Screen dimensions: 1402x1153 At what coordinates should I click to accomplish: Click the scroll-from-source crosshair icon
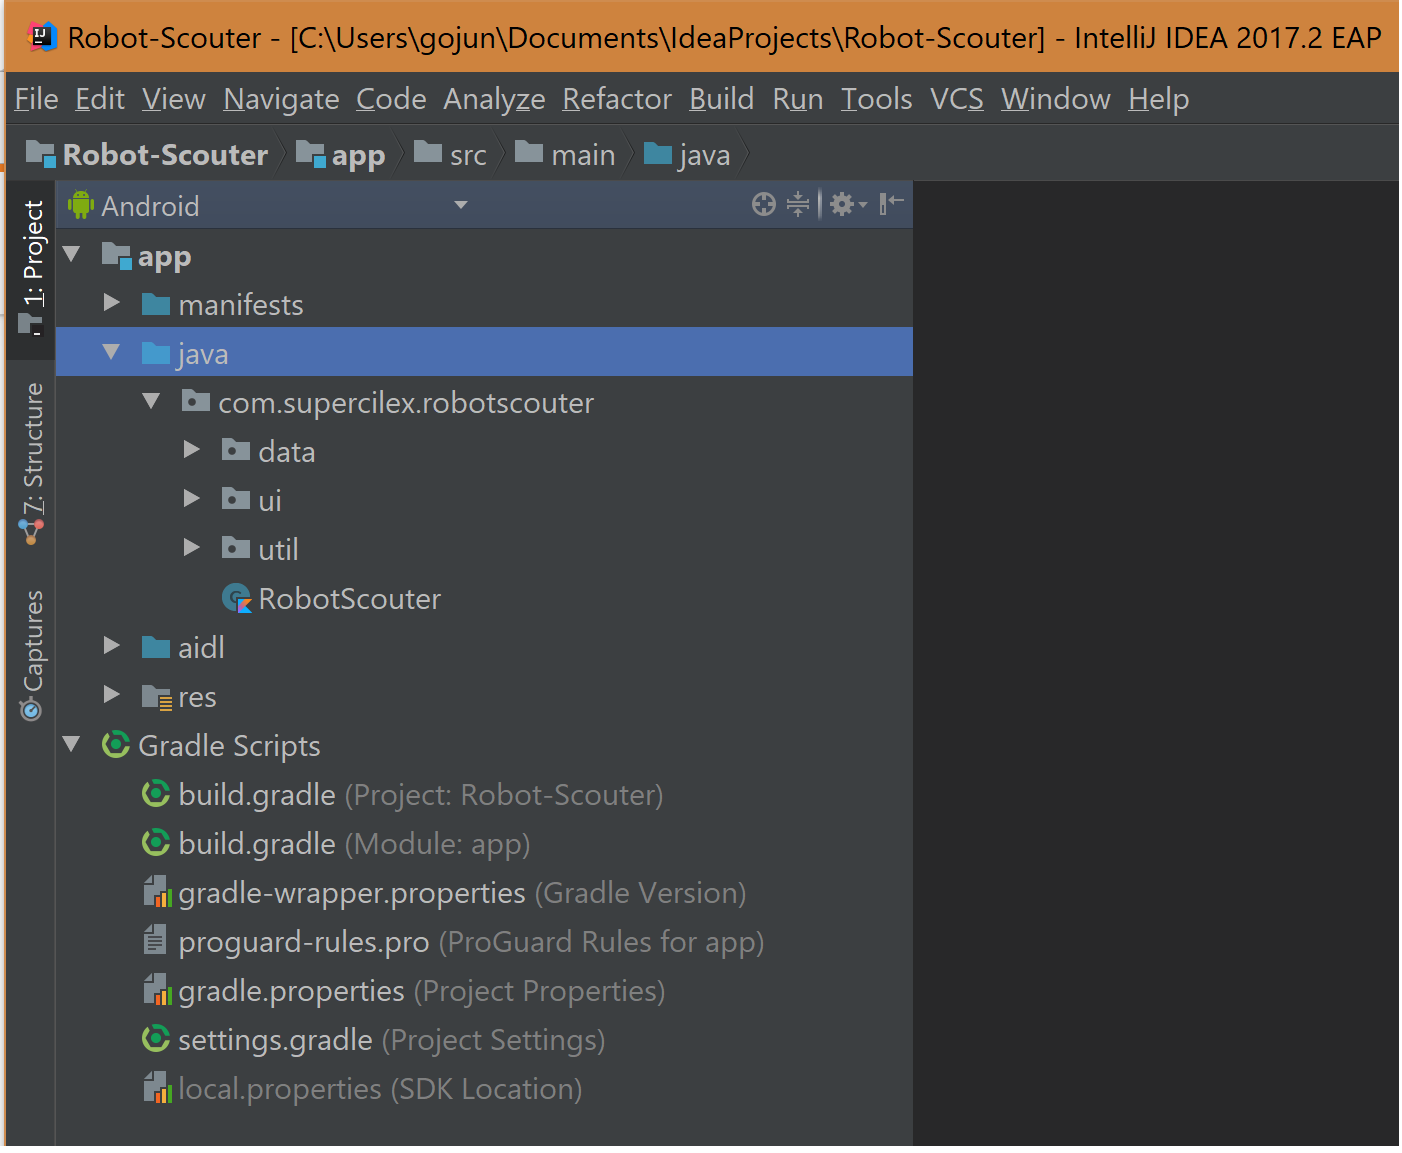[x=763, y=205]
